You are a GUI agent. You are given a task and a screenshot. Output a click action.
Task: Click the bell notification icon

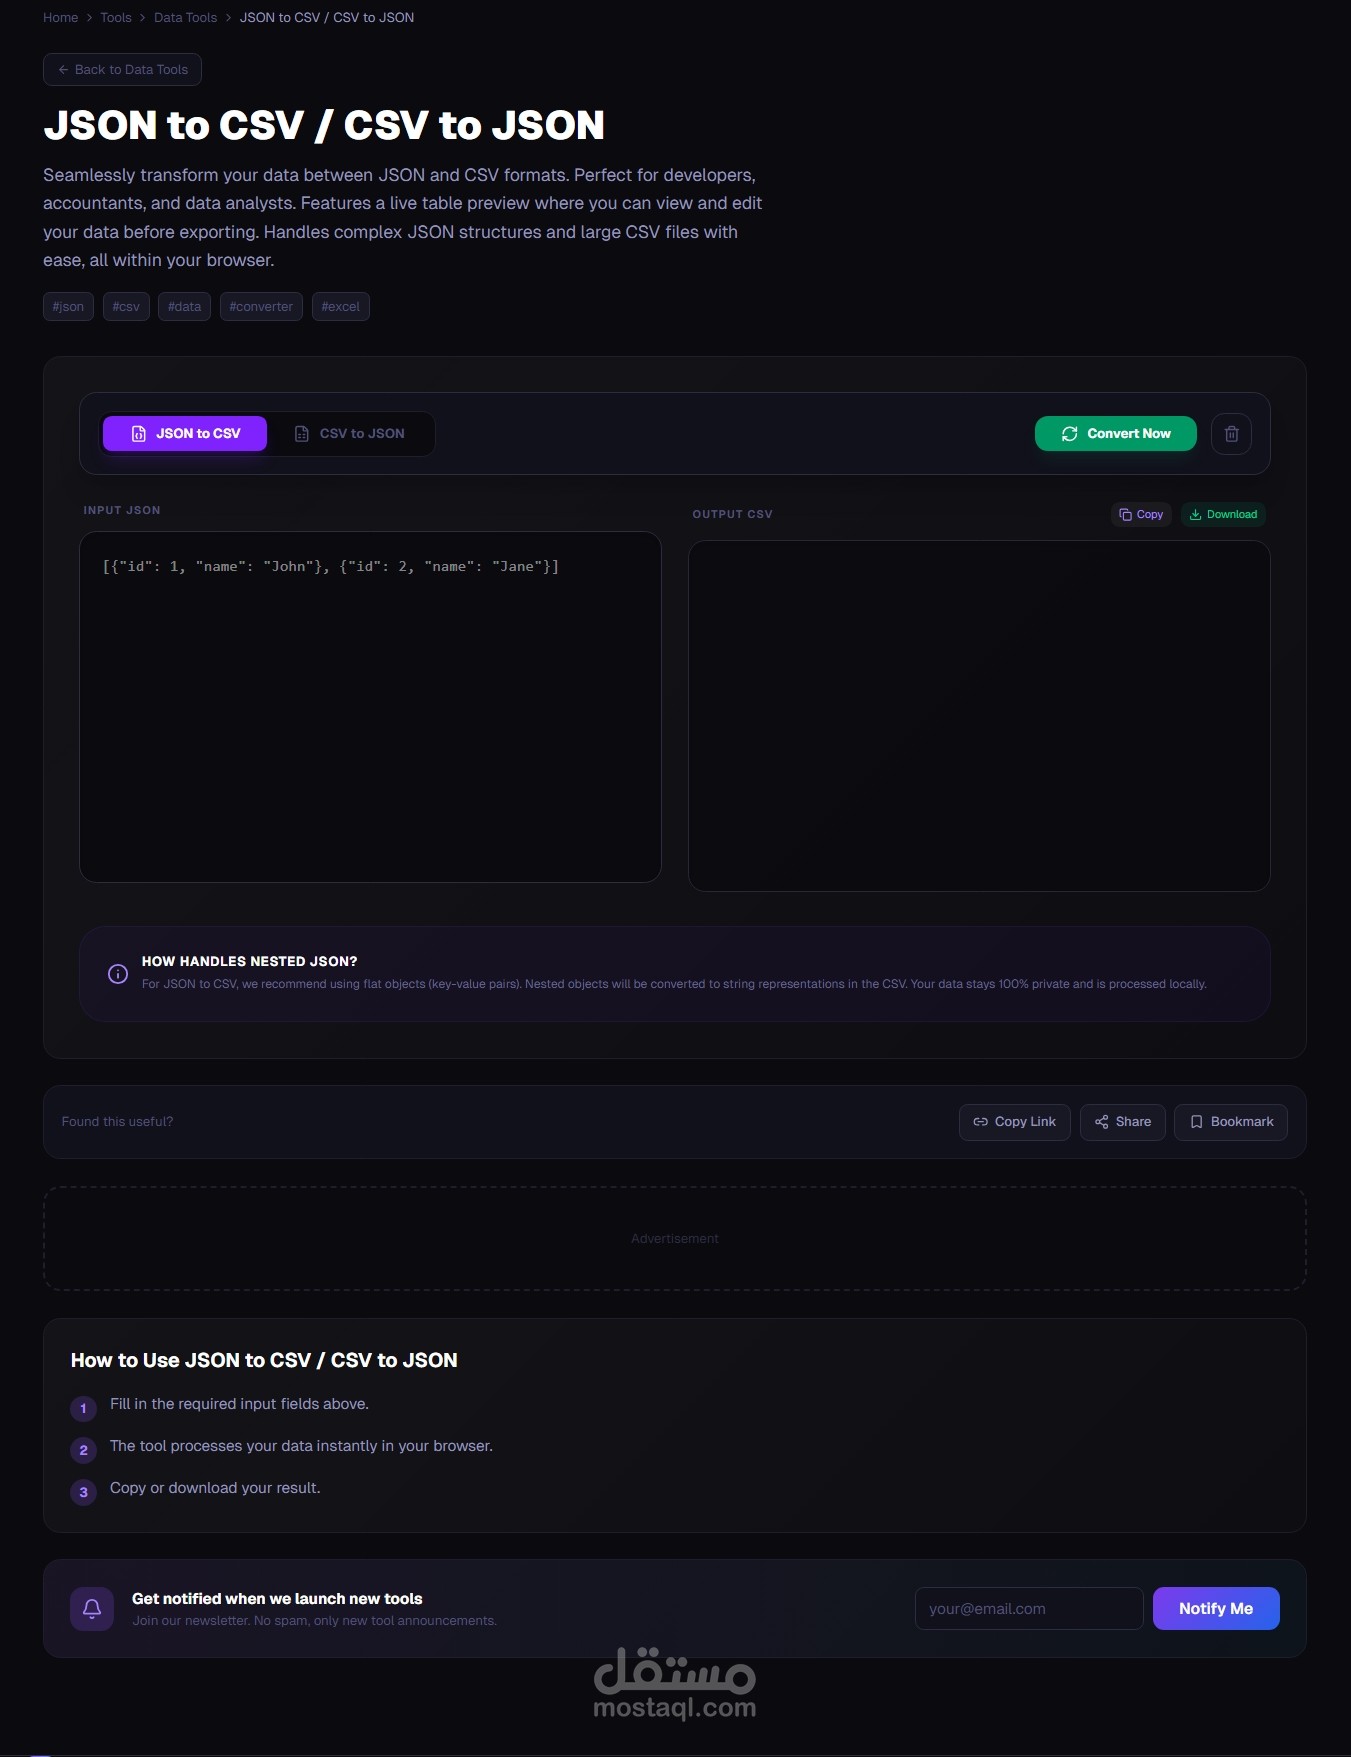click(x=92, y=1608)
